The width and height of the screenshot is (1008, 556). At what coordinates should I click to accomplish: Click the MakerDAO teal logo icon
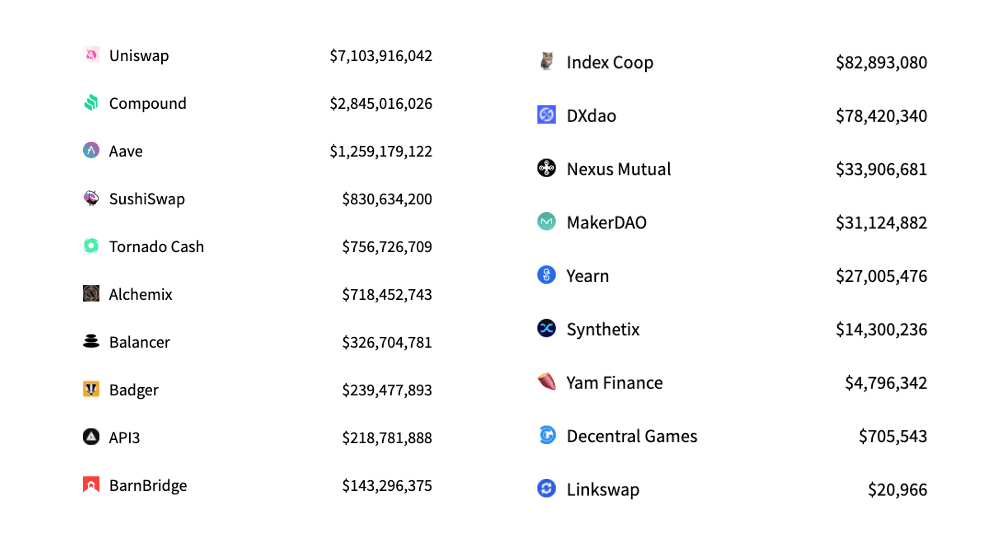click(546, 221)
